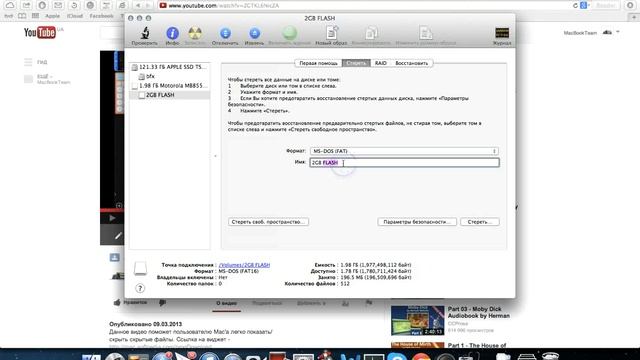This screenshot has height=360, width=640.
Task: Open the iCloud bookmark in Safari
Action: tap(75, 16)
